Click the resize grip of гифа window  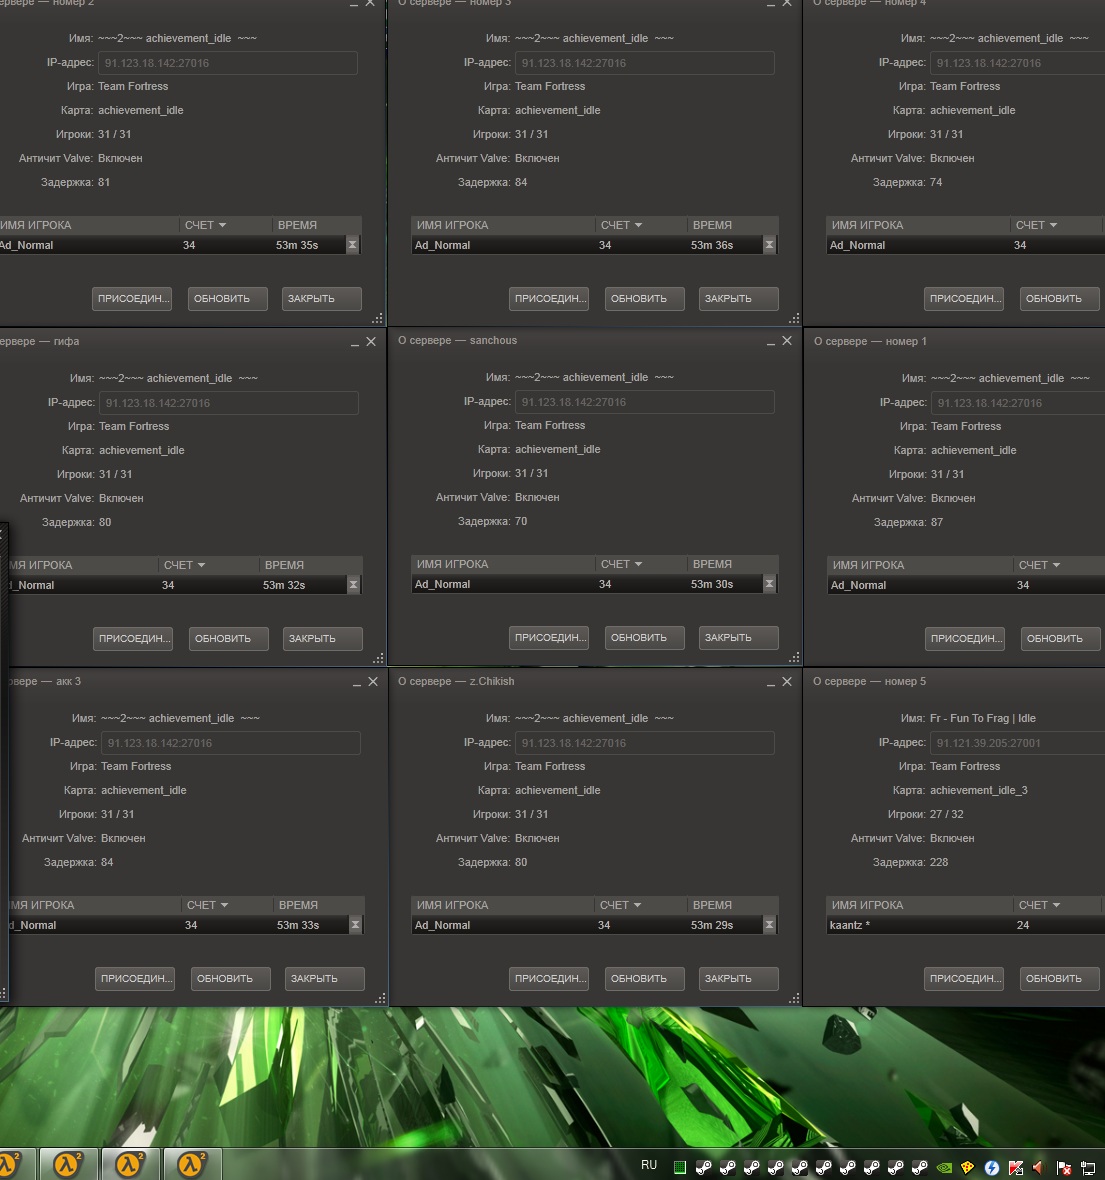(x=379, y=658)
